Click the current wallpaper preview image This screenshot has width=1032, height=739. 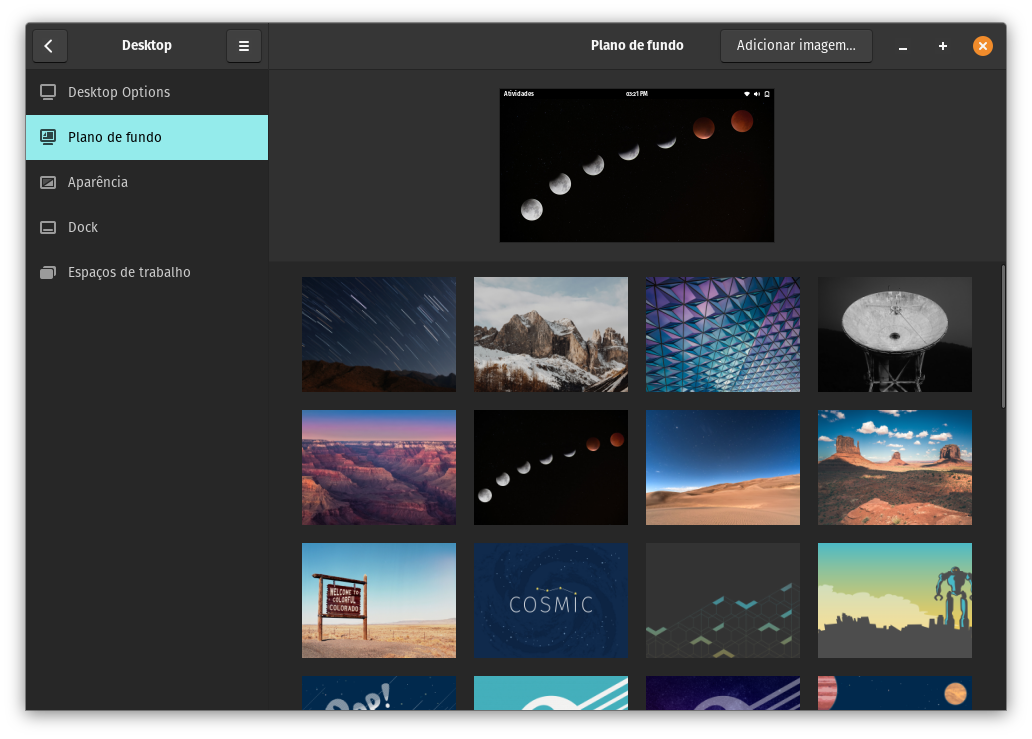click(x=637, y=165)
